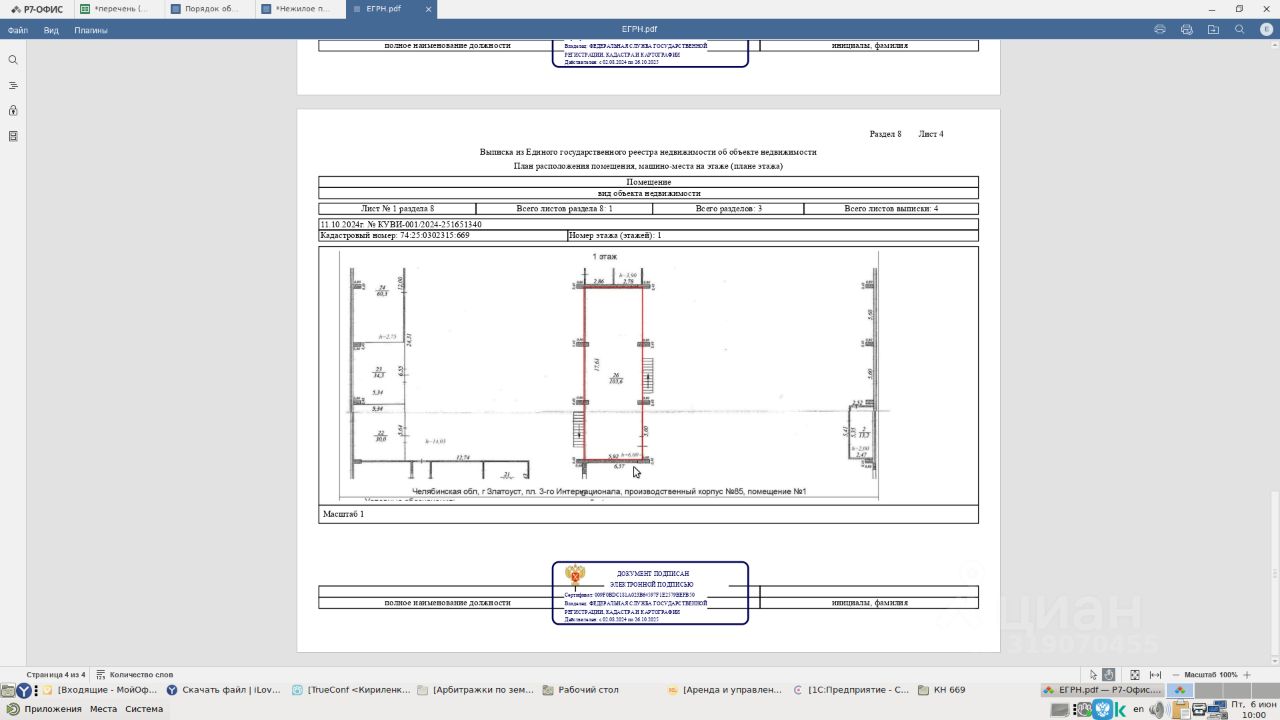Click the date and time clock

[1253, 710]
